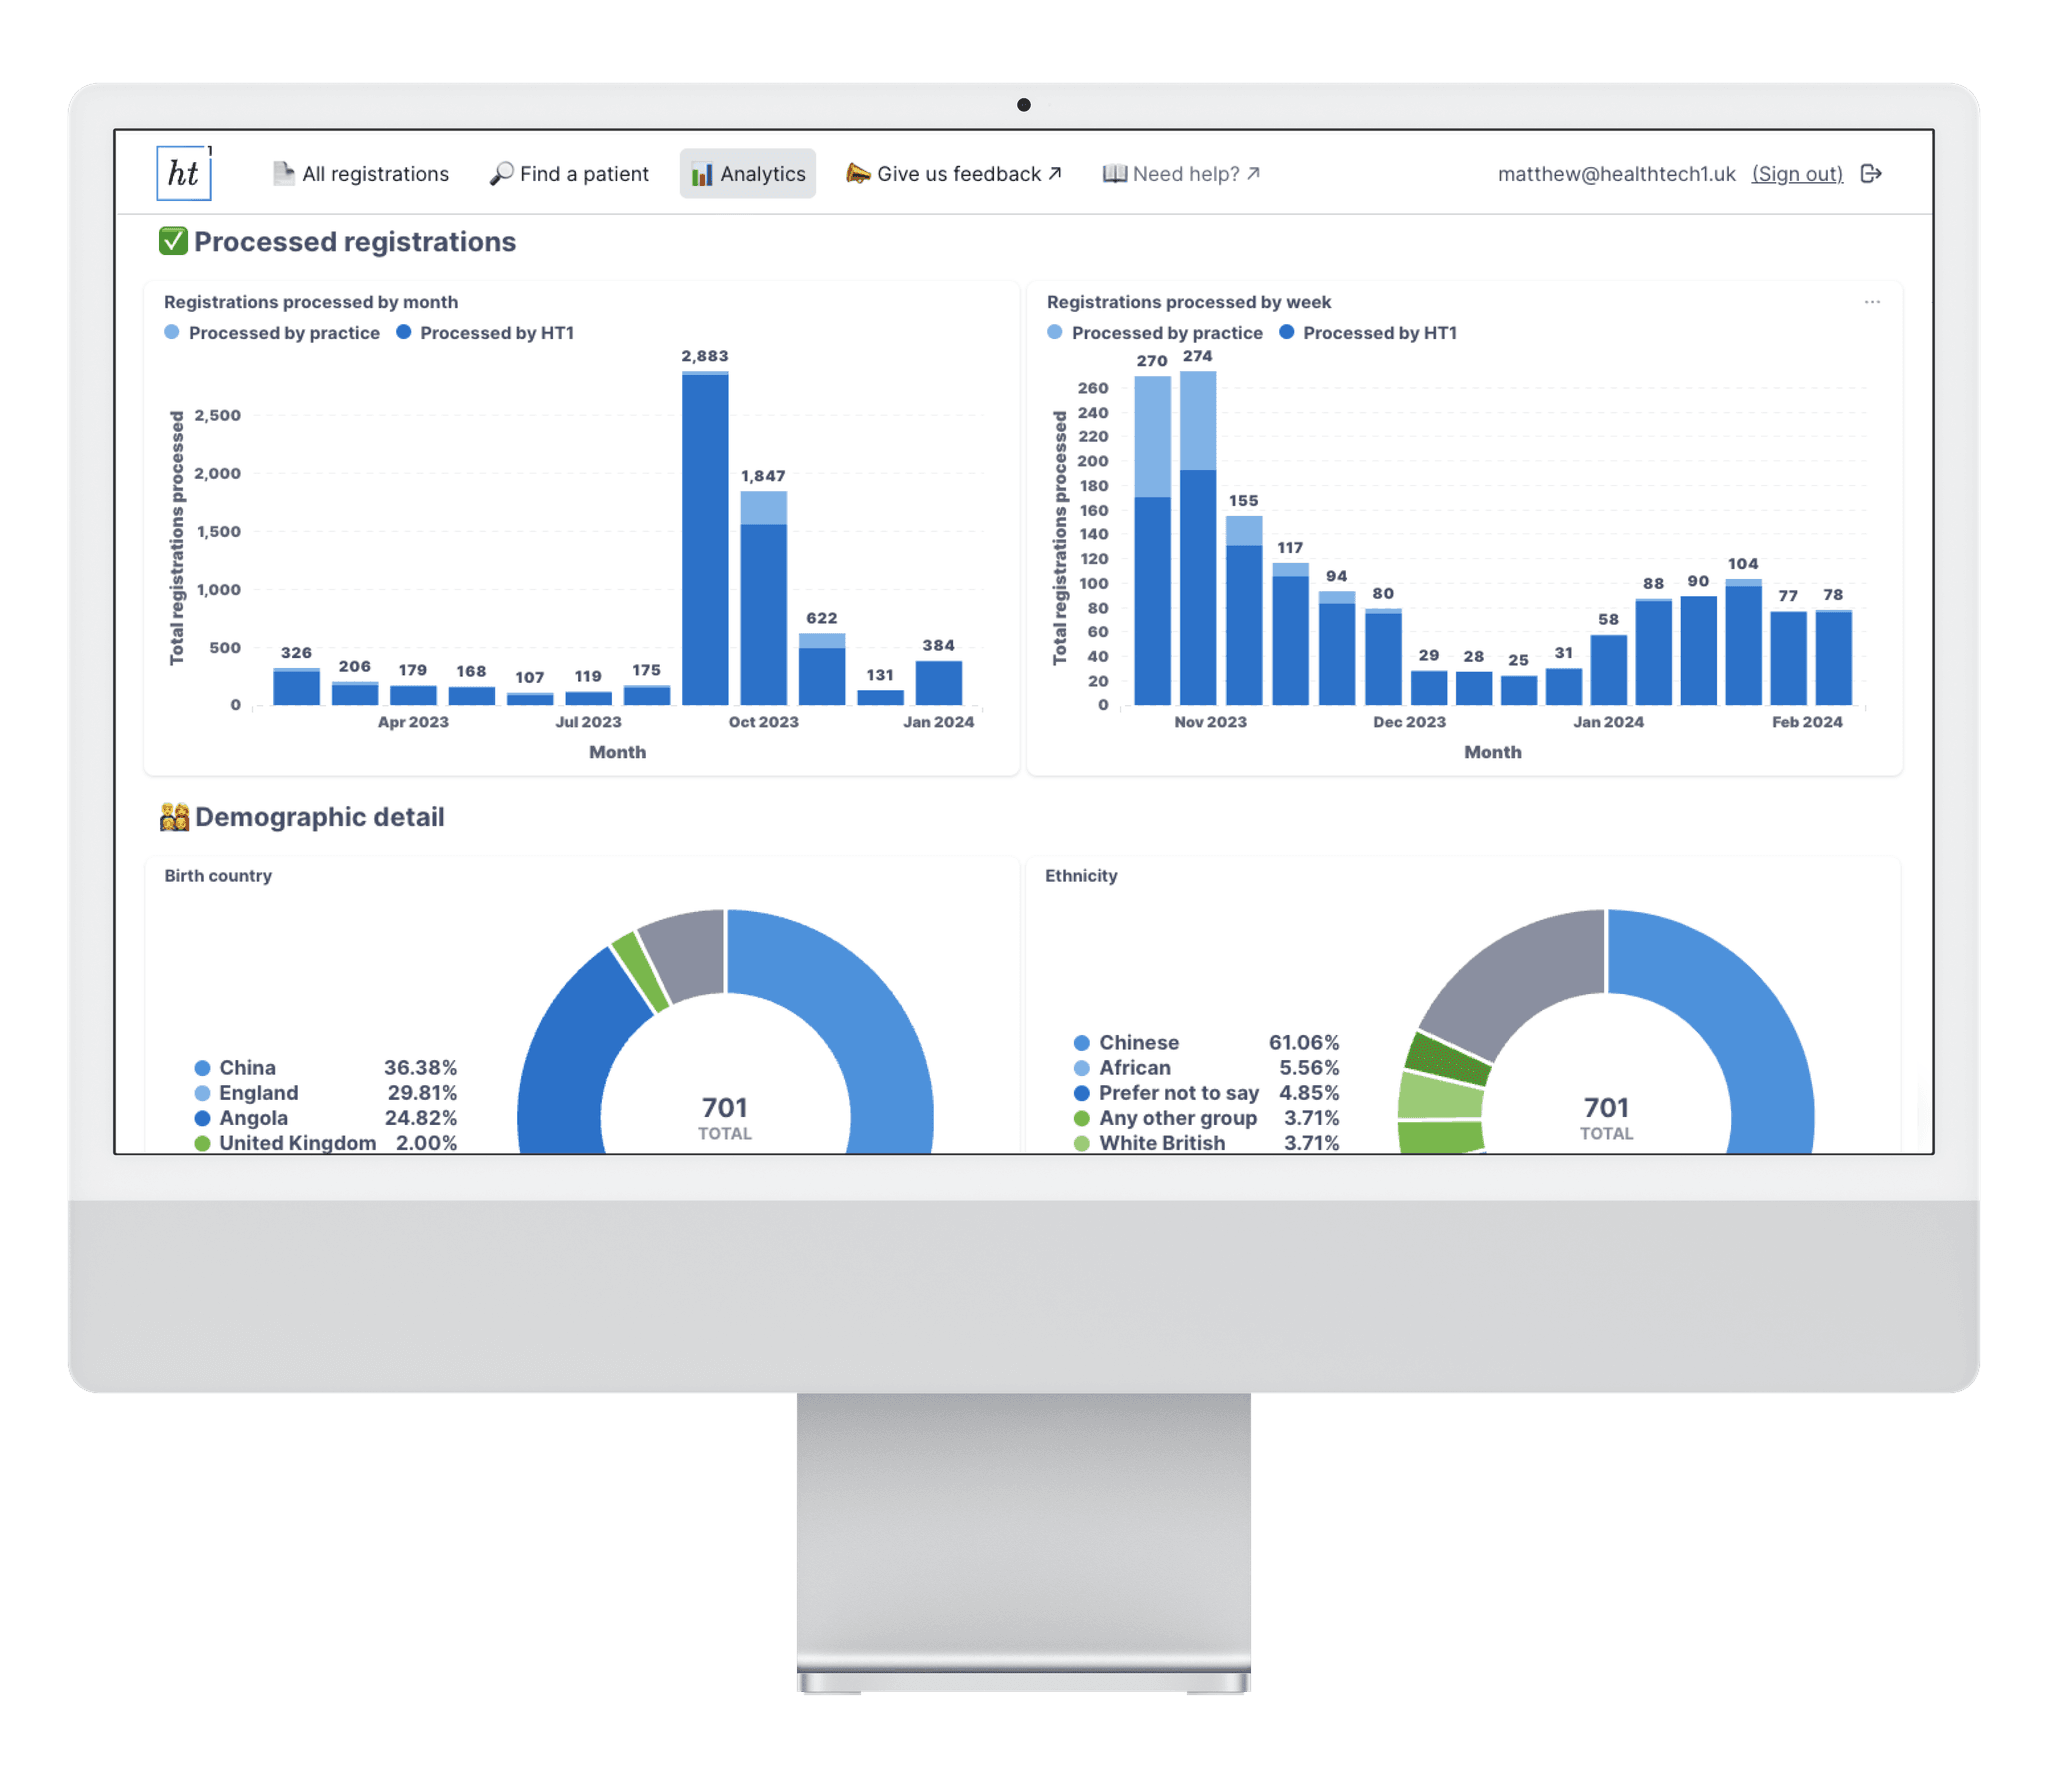The width and height of the screenshot is (2048, 1770).
Task: Click the weekly bar labeled 155
Action: tap(1244, 611)
